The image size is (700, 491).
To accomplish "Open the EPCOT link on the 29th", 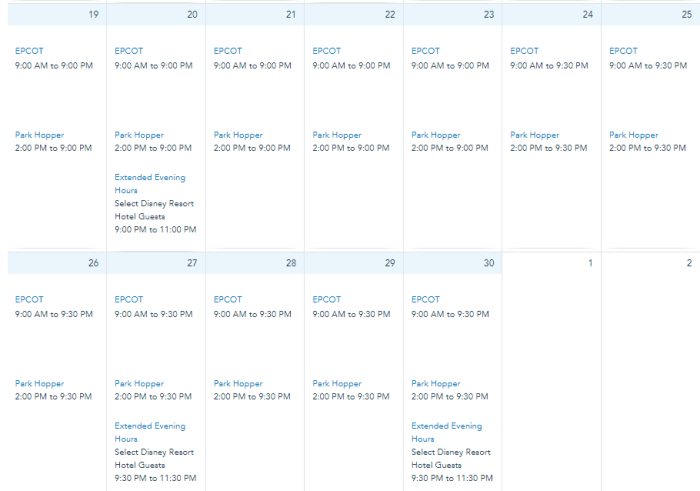I will coord(327,299).
